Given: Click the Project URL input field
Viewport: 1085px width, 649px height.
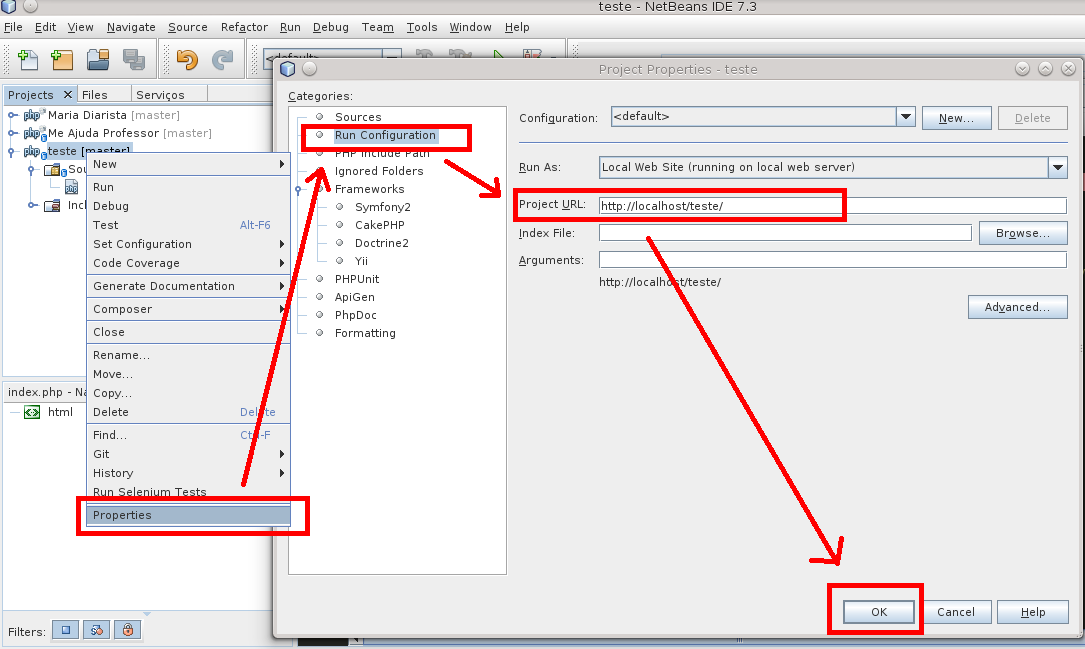Looking at the screenshot, I should [x=832, y=205].
